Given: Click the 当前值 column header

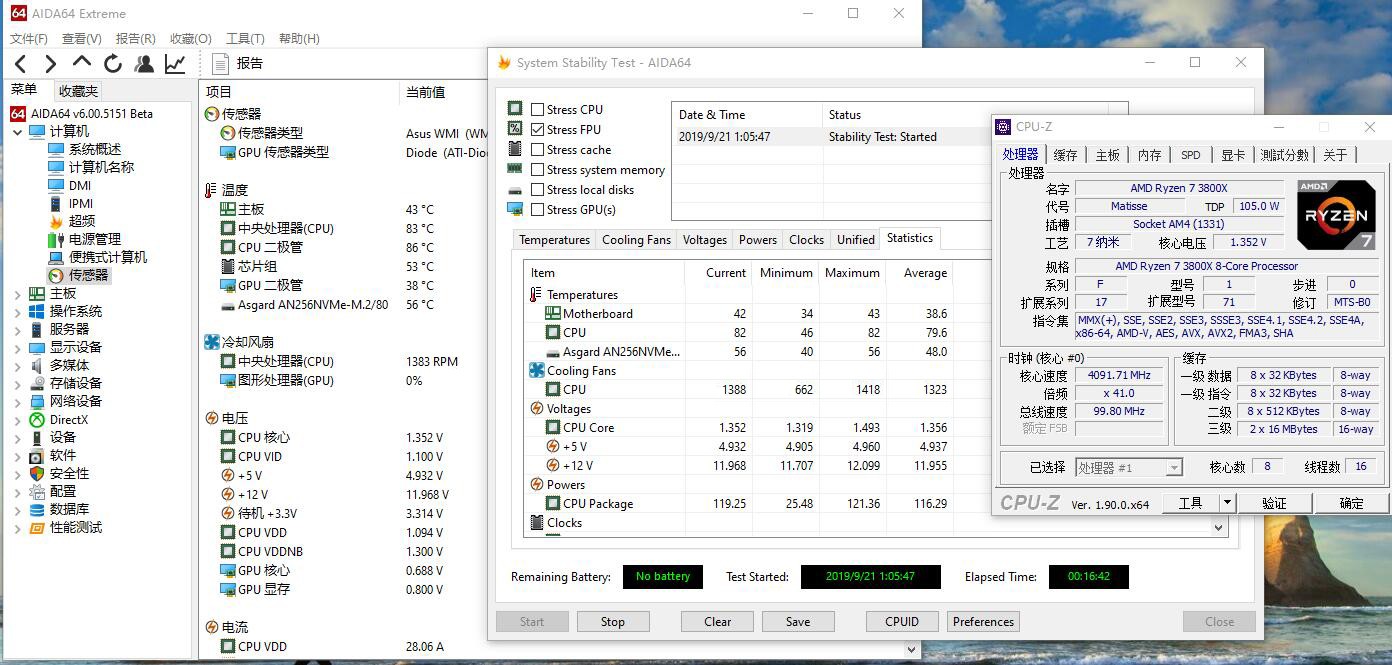Looking at the screenshot, I should tap(425, 92).
